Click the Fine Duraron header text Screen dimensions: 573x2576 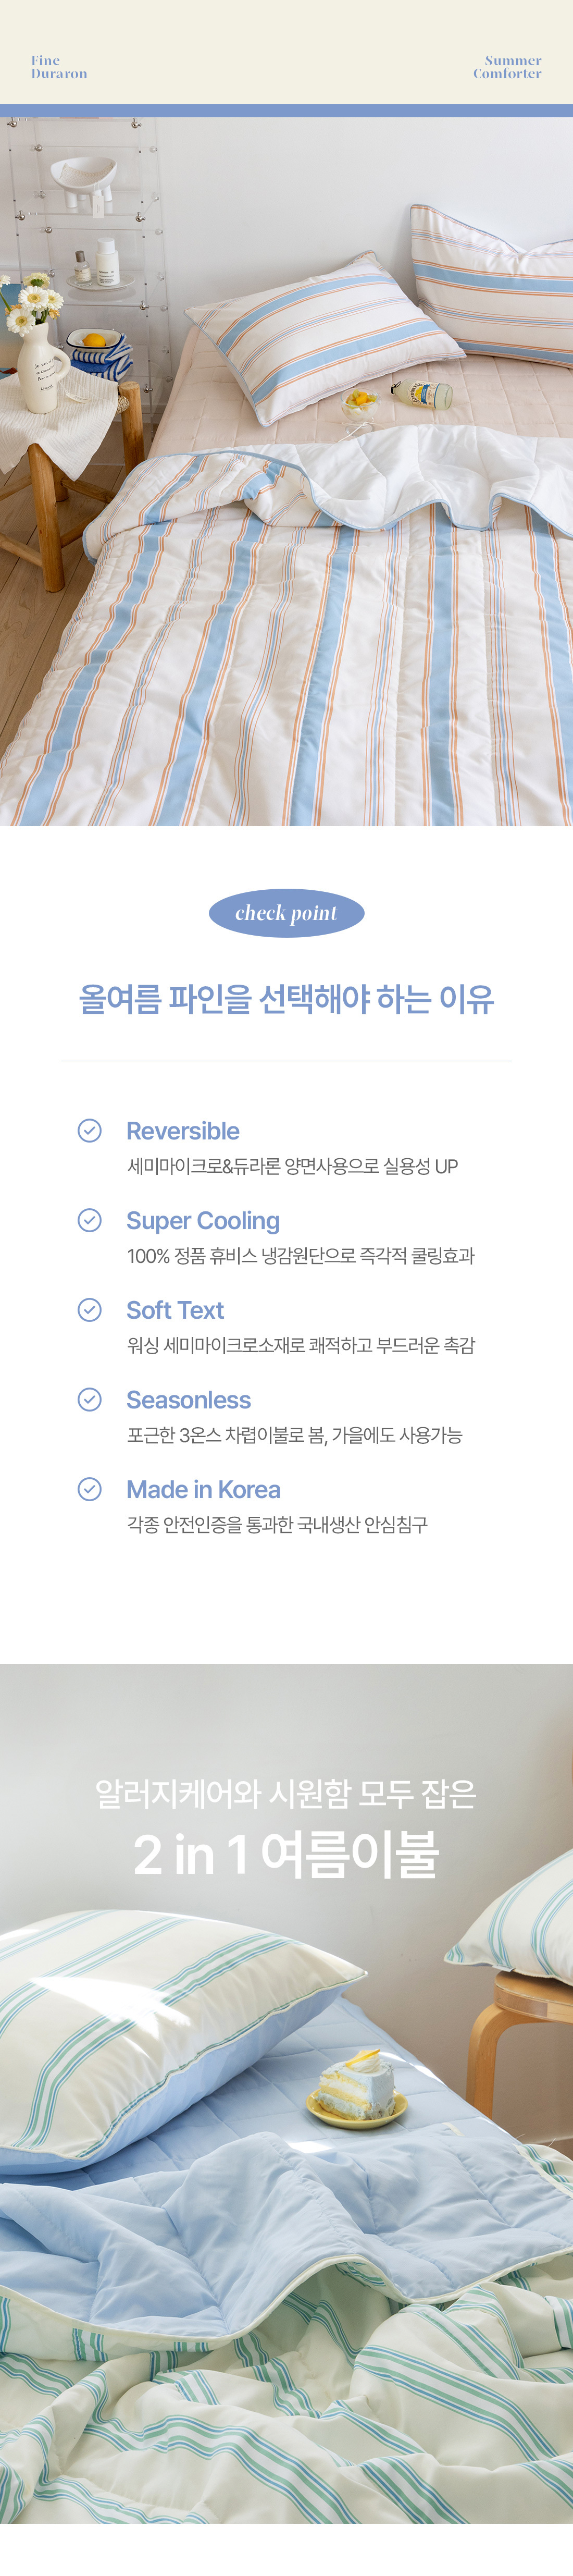tap(59, 67)
